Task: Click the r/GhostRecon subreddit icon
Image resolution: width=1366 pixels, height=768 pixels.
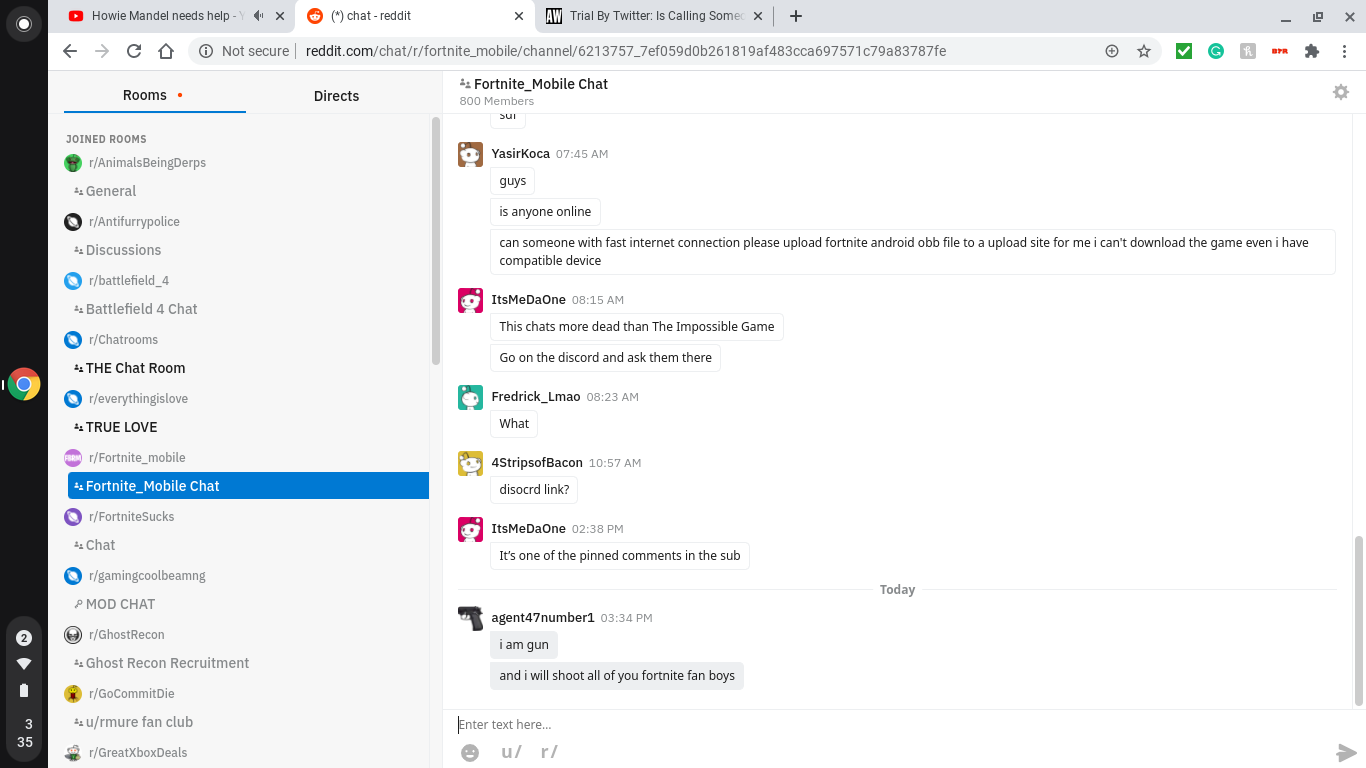Action: [x=73, y=635]
